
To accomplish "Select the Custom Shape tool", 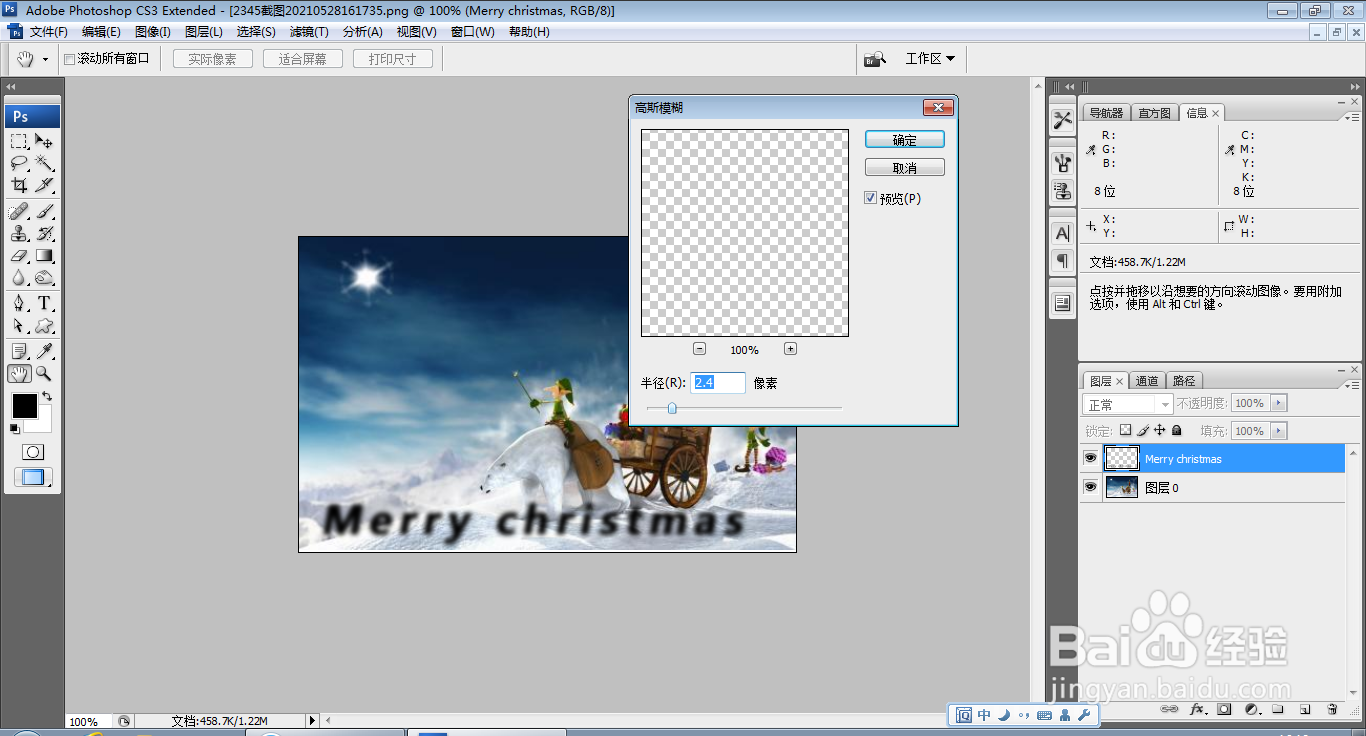I will tap(44, 326).
